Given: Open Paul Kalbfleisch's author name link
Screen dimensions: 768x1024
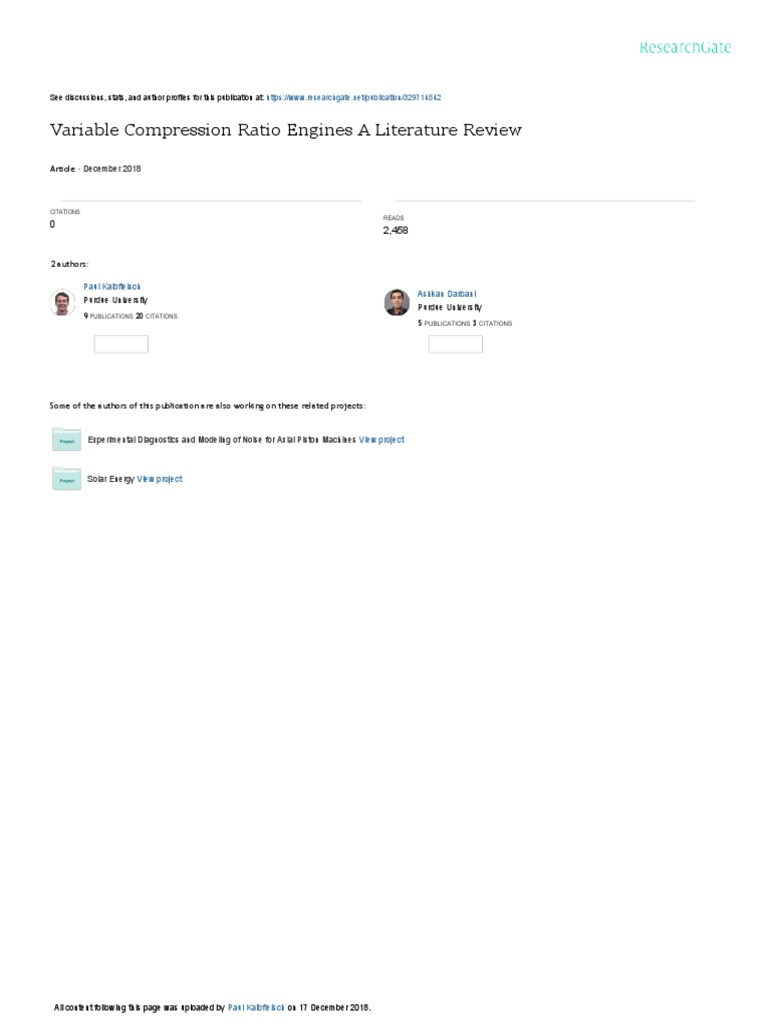Looking at the screenshot, I should pos(112,286).
